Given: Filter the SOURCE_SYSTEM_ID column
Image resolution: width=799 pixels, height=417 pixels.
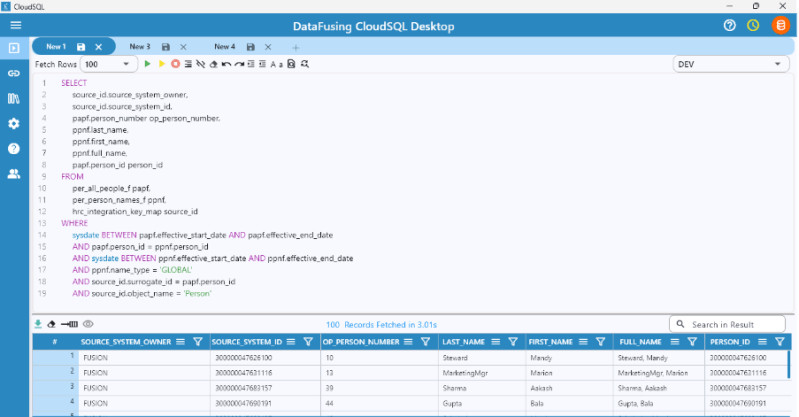Looking at the screenshot, I should pos(308,342).
